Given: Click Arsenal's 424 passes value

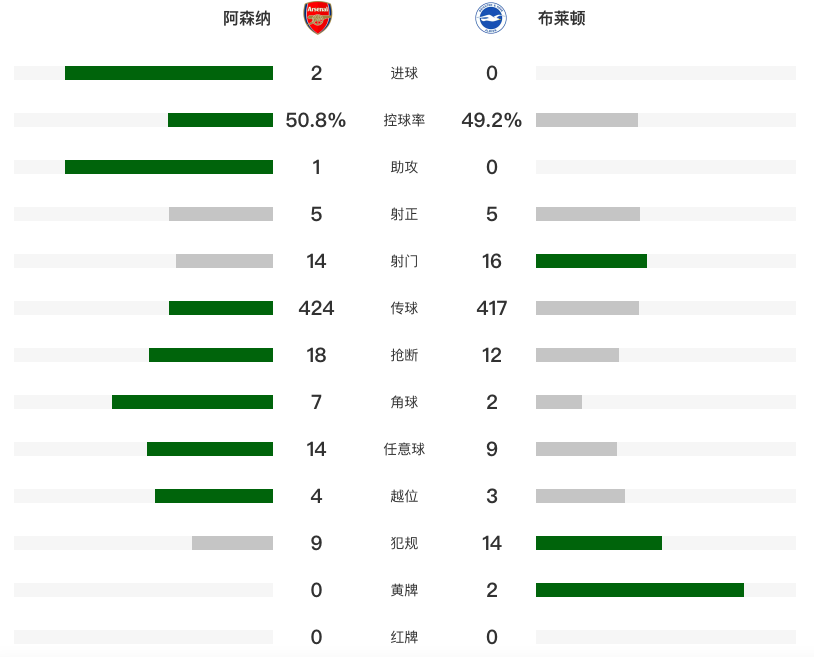Looking at the screenshot, I should point(316,308).
